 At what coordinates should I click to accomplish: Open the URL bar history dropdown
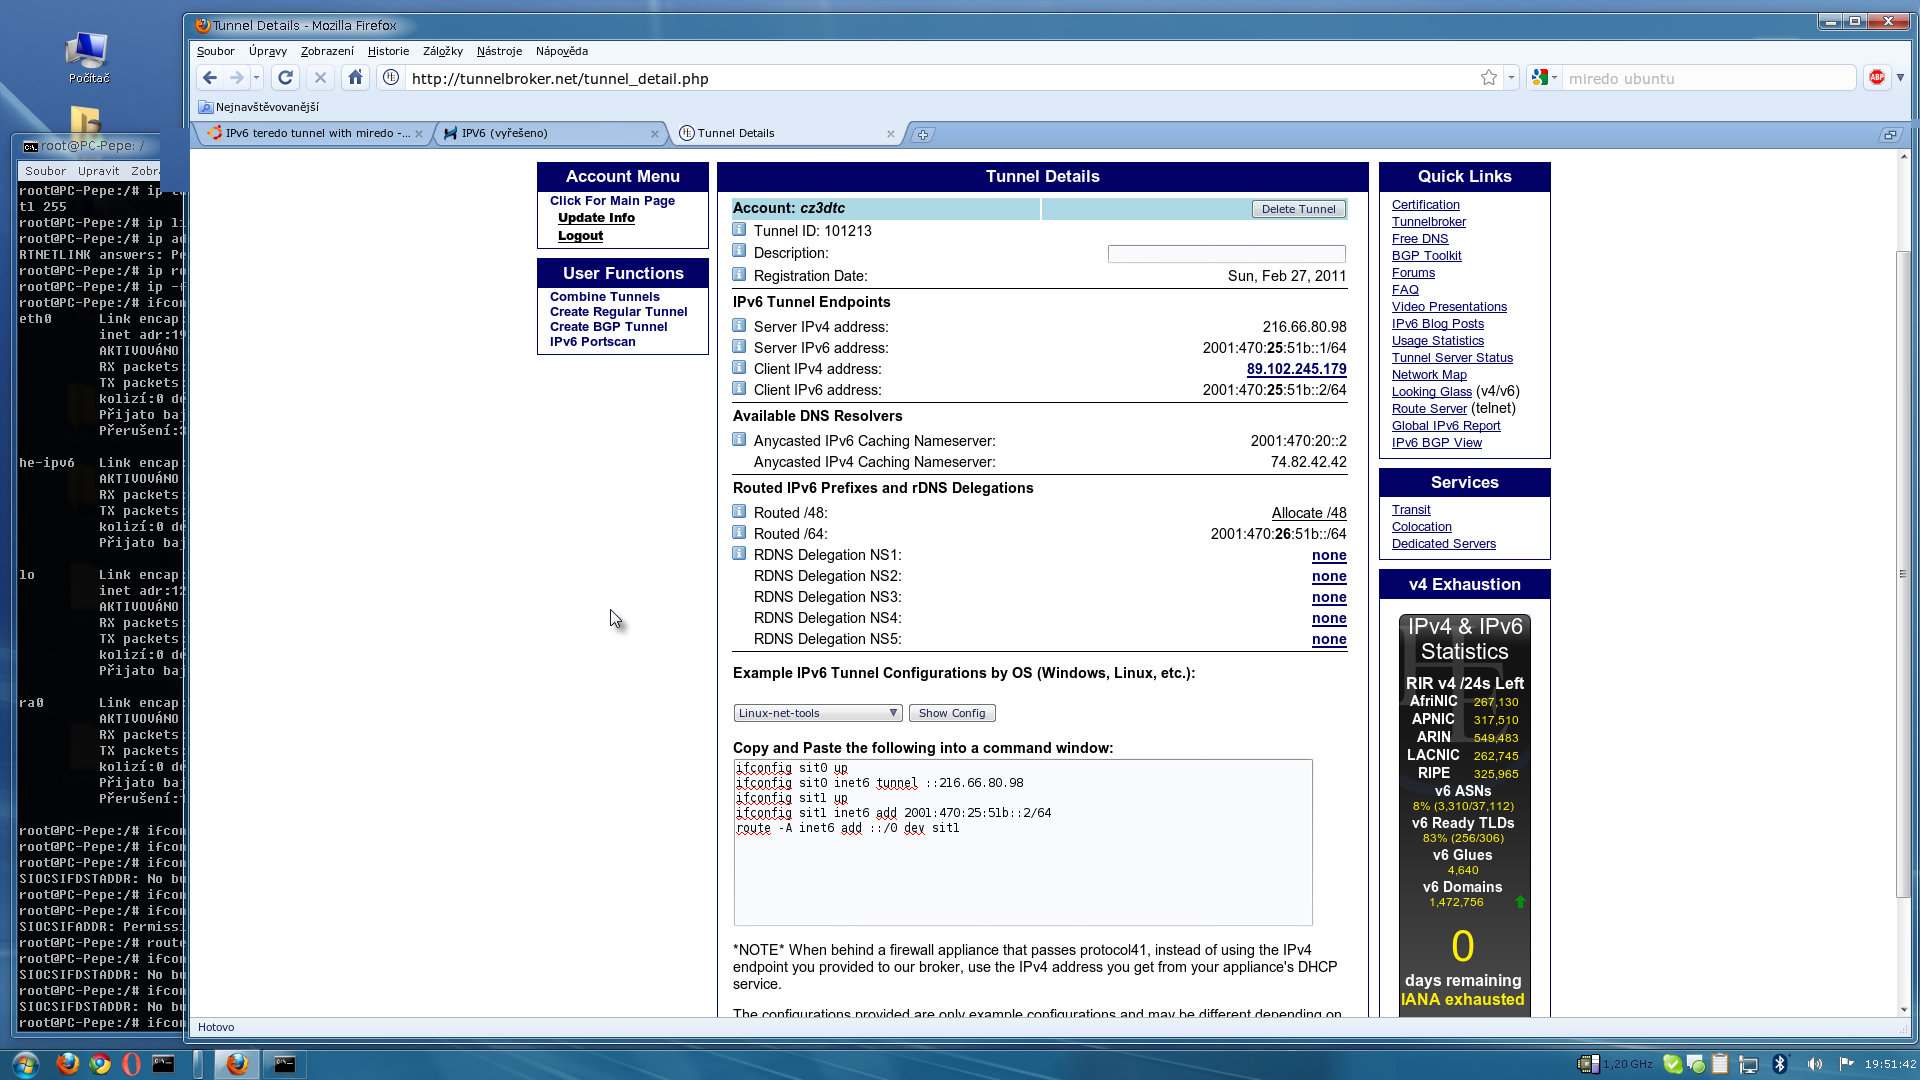tap(1511, 78)
